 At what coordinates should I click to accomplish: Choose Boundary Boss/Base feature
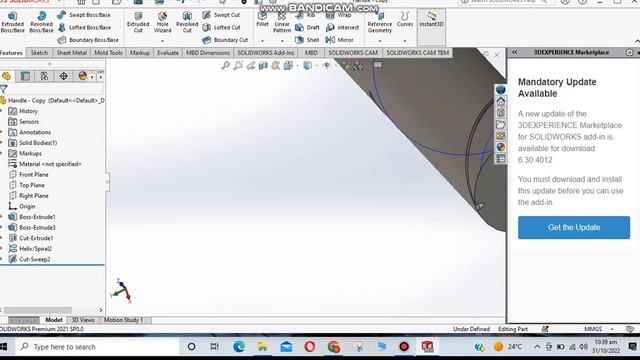[88, 40]
